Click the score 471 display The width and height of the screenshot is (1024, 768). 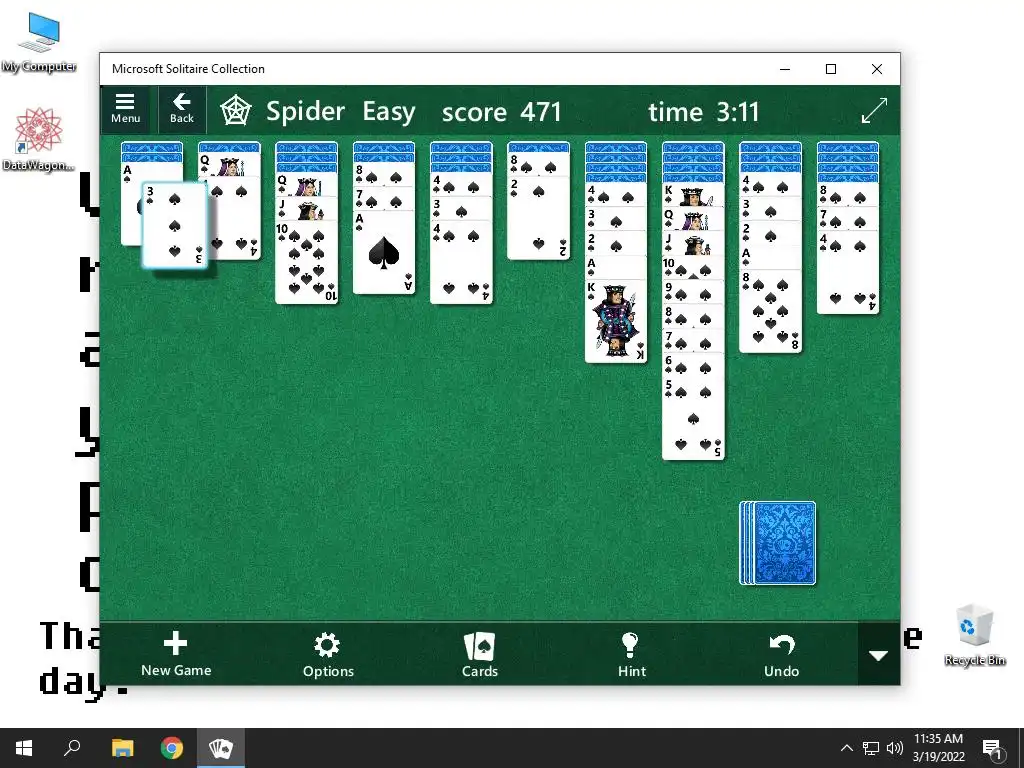(x=502, y=112)
